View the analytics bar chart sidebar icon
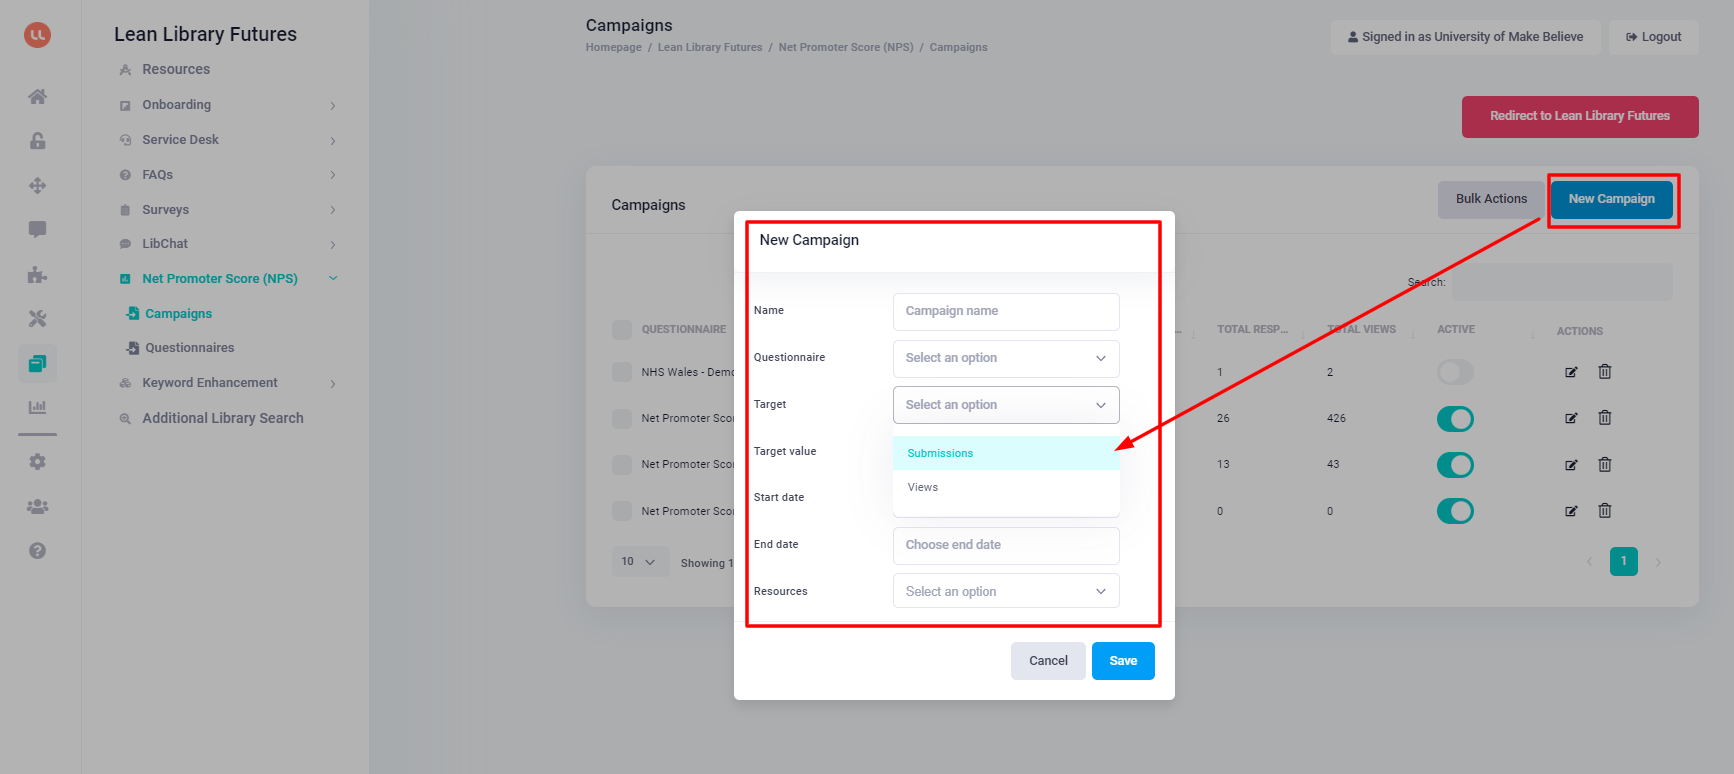Screen dimensions: 1734x774 (x=37, y=408)
